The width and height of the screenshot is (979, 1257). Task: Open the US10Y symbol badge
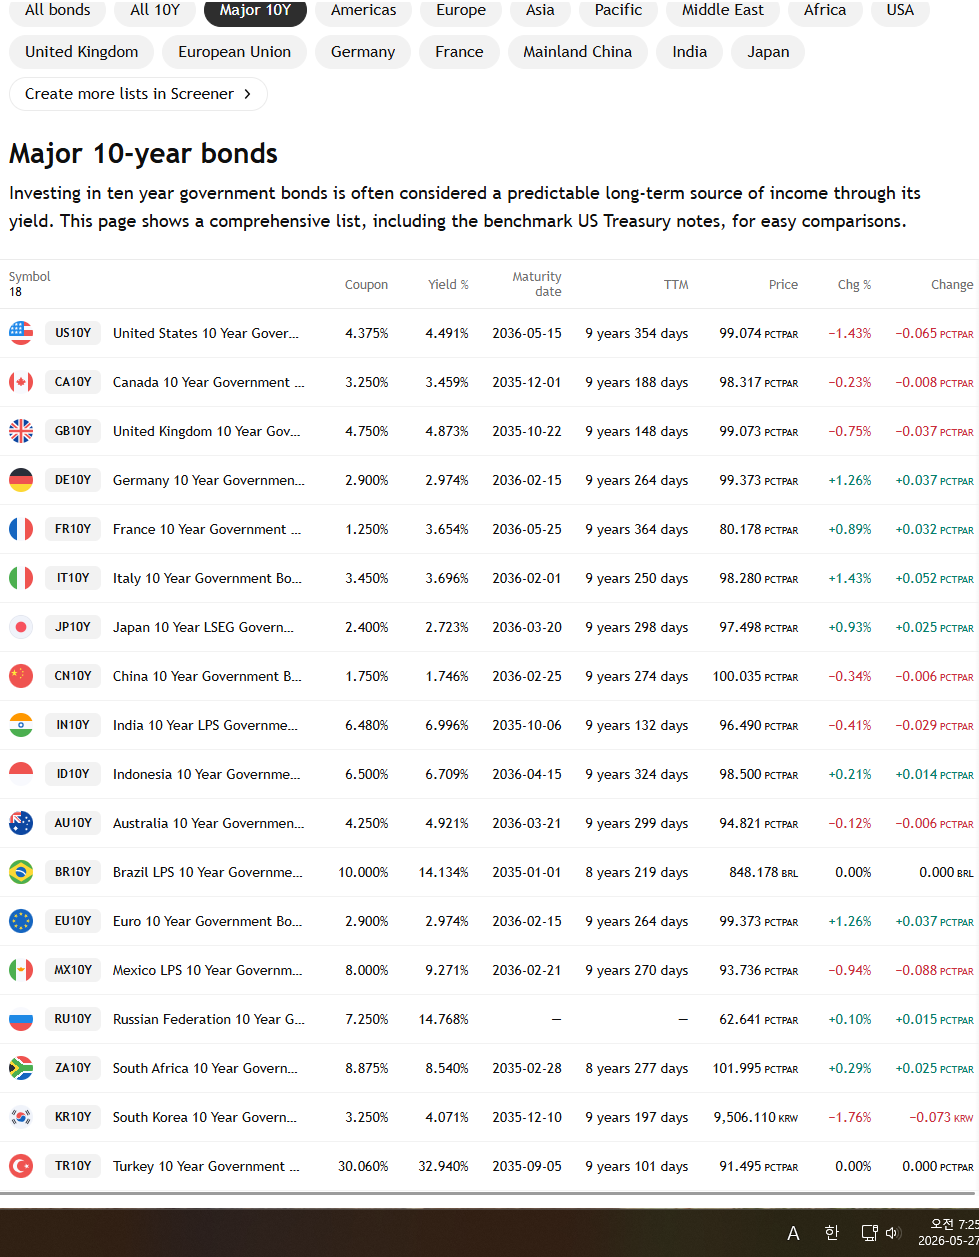click(73, 333)
